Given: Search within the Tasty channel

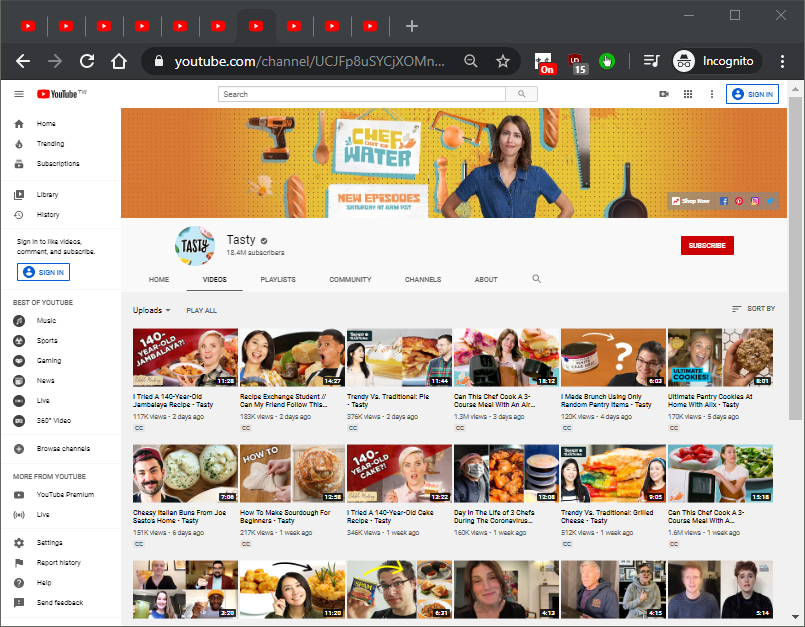Looking at the screenshot, I should (x=536, y=279).
